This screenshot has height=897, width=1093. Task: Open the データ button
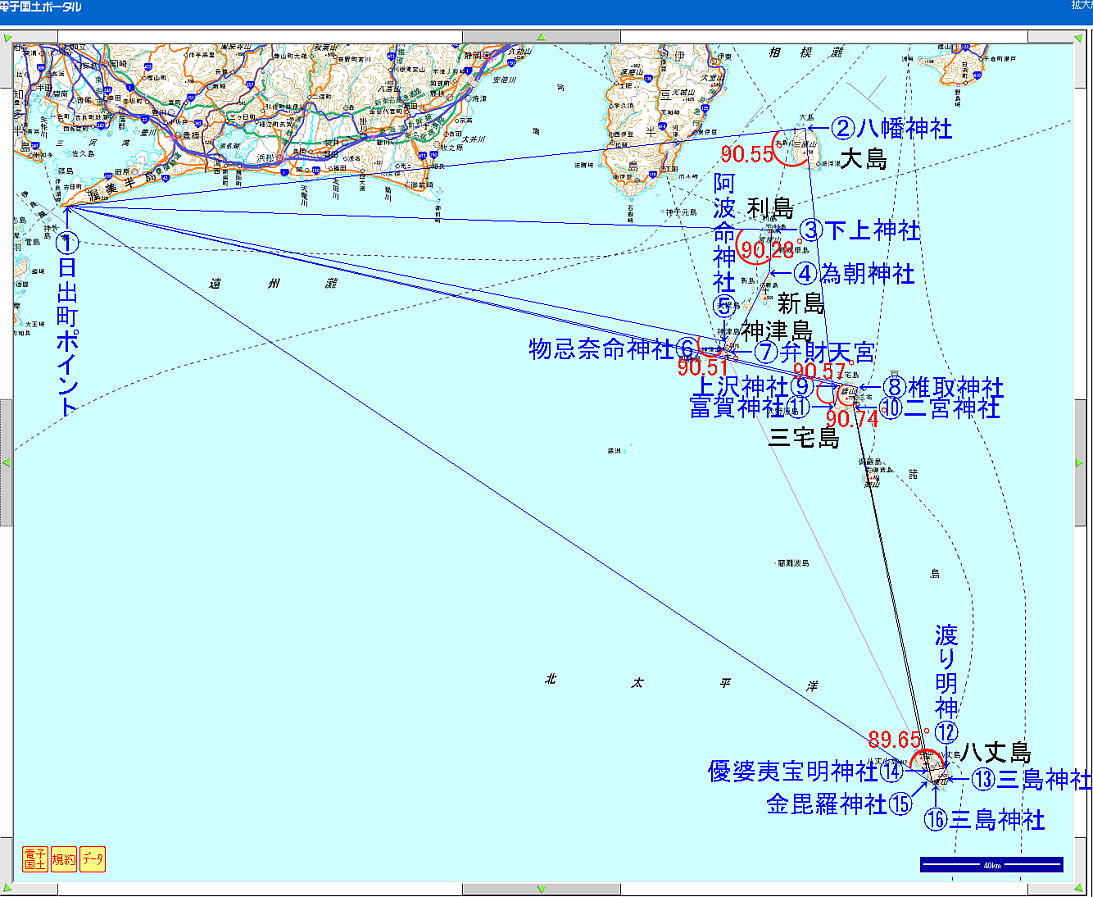pos(92,858)
